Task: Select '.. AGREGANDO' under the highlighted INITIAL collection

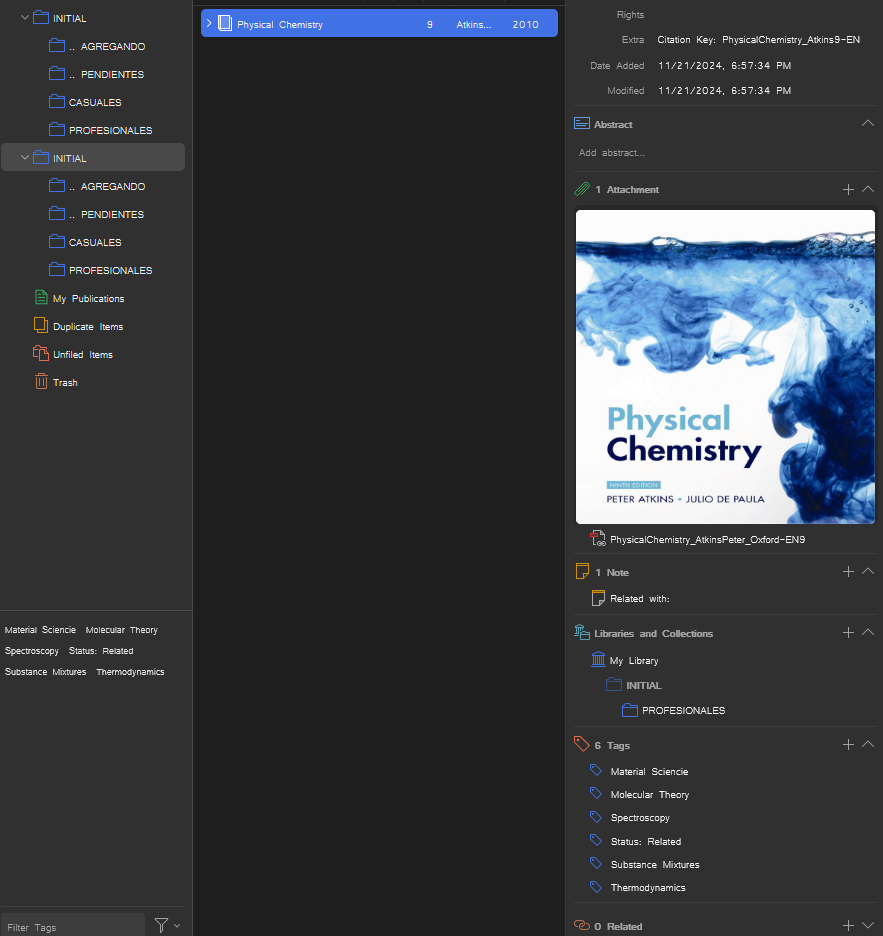Action: tap(107, 186)
